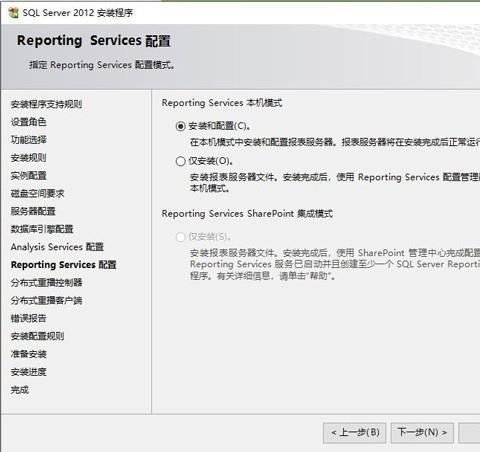Click the 下一步(N) button

pyautogui.click(x=422, y=433)
